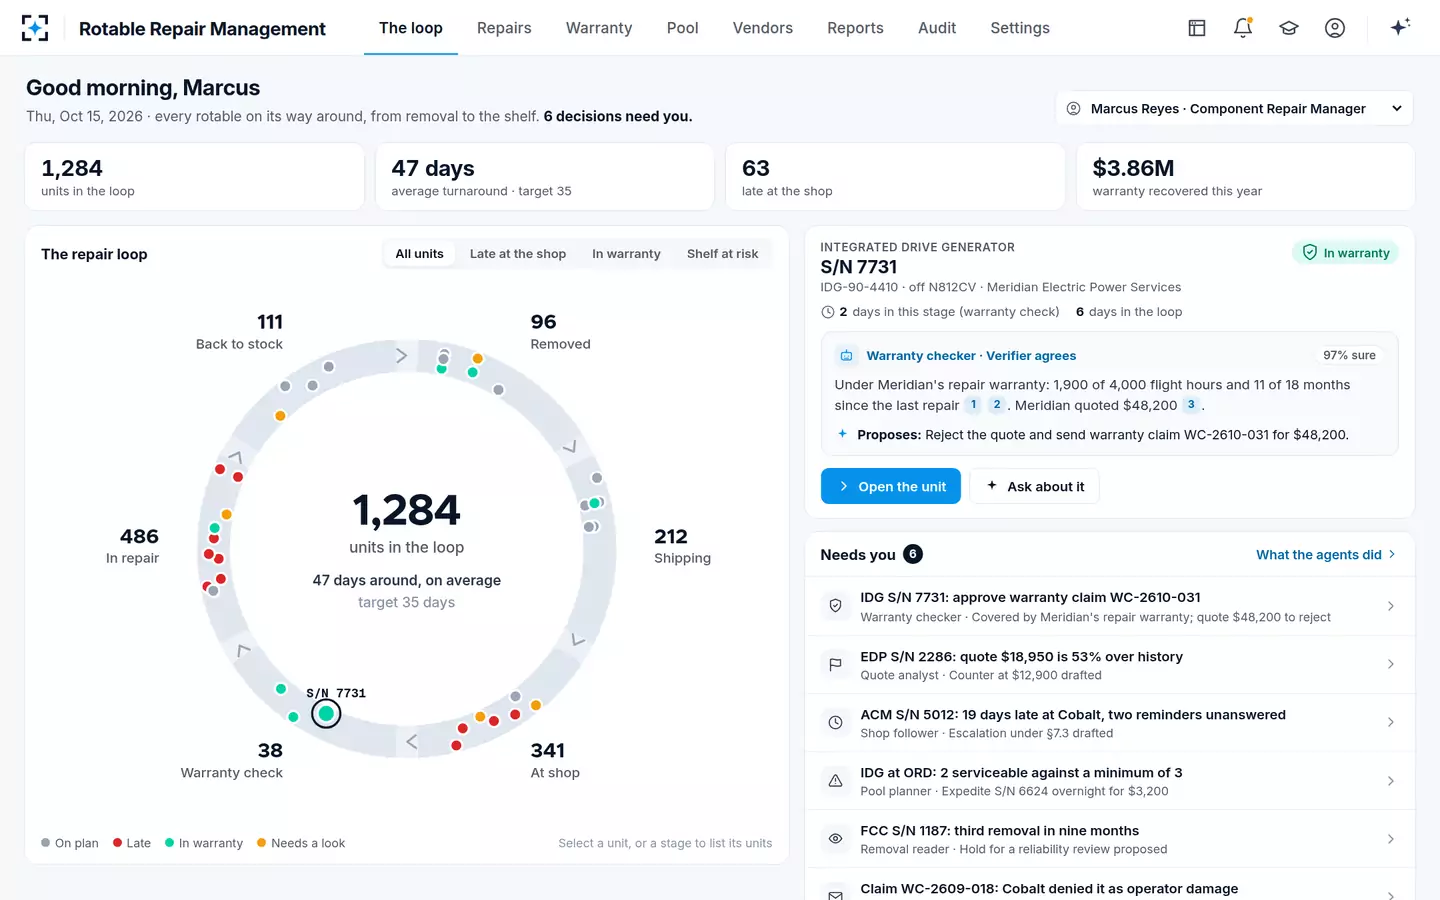This screenshot has width=1440, height=900.
Task: Select the Warranty check stage label
Action: (232, 761)
